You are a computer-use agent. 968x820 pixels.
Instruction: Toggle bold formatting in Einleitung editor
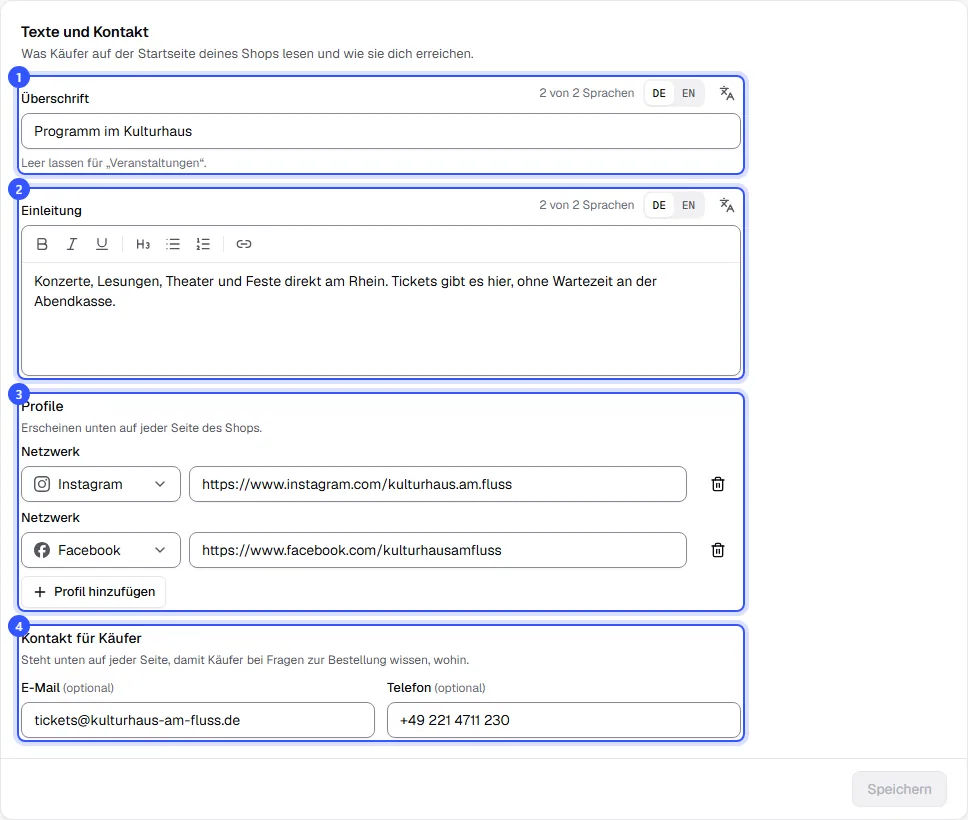click(42, 244)
